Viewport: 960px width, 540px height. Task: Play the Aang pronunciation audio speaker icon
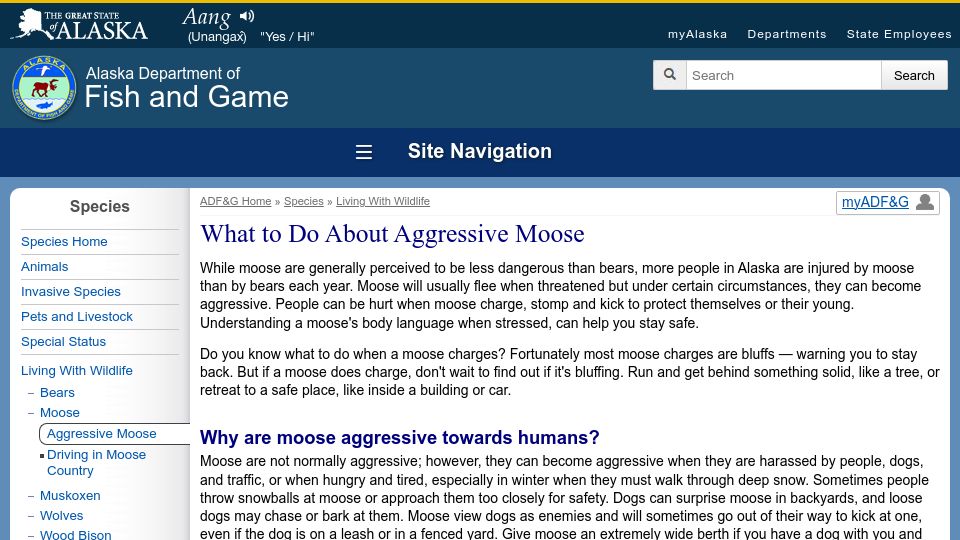point(247,16)
